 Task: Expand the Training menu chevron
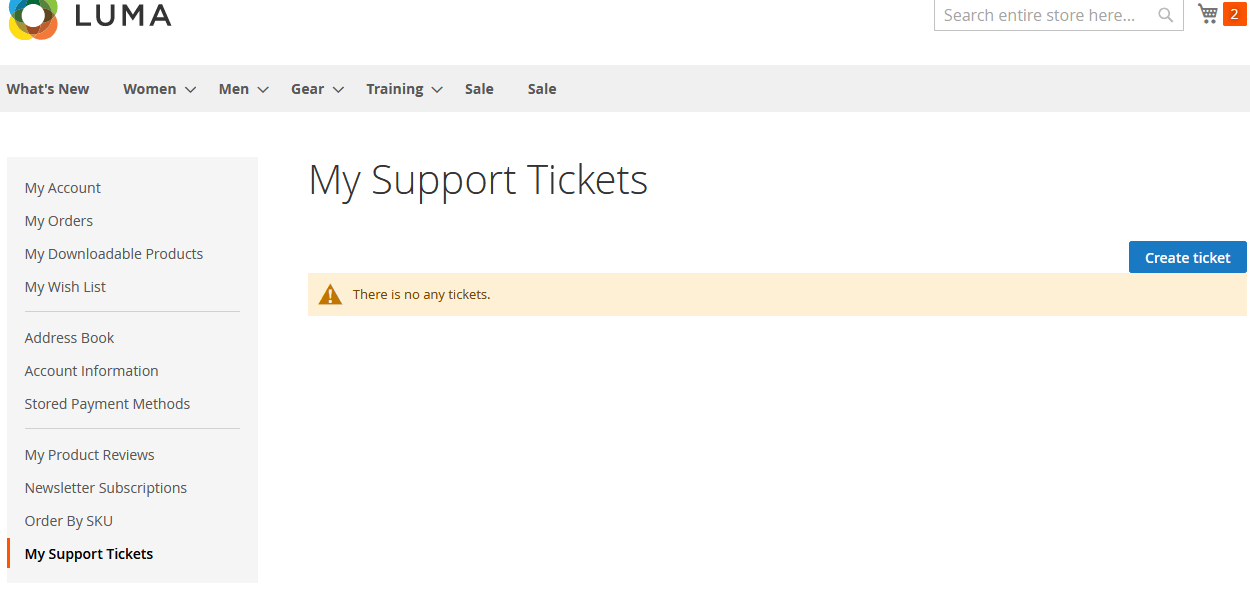tap(437, 90)
